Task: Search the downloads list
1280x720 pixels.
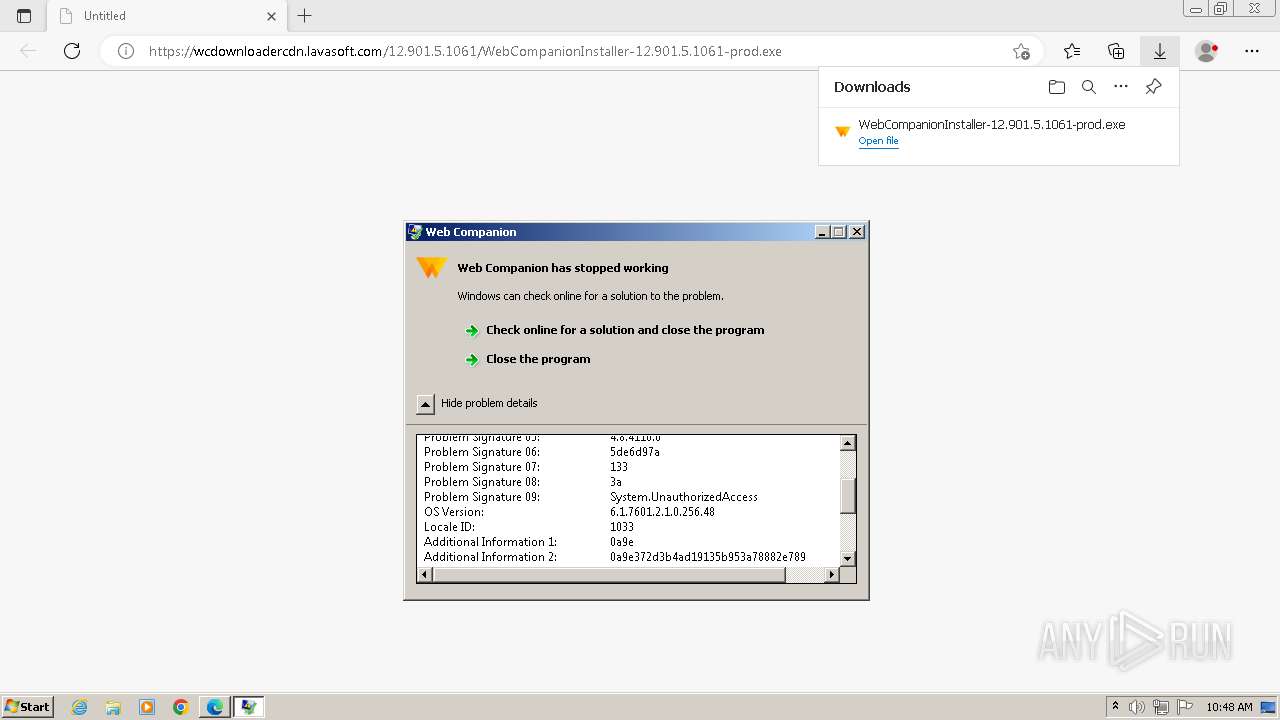Action: (1089, 87)
